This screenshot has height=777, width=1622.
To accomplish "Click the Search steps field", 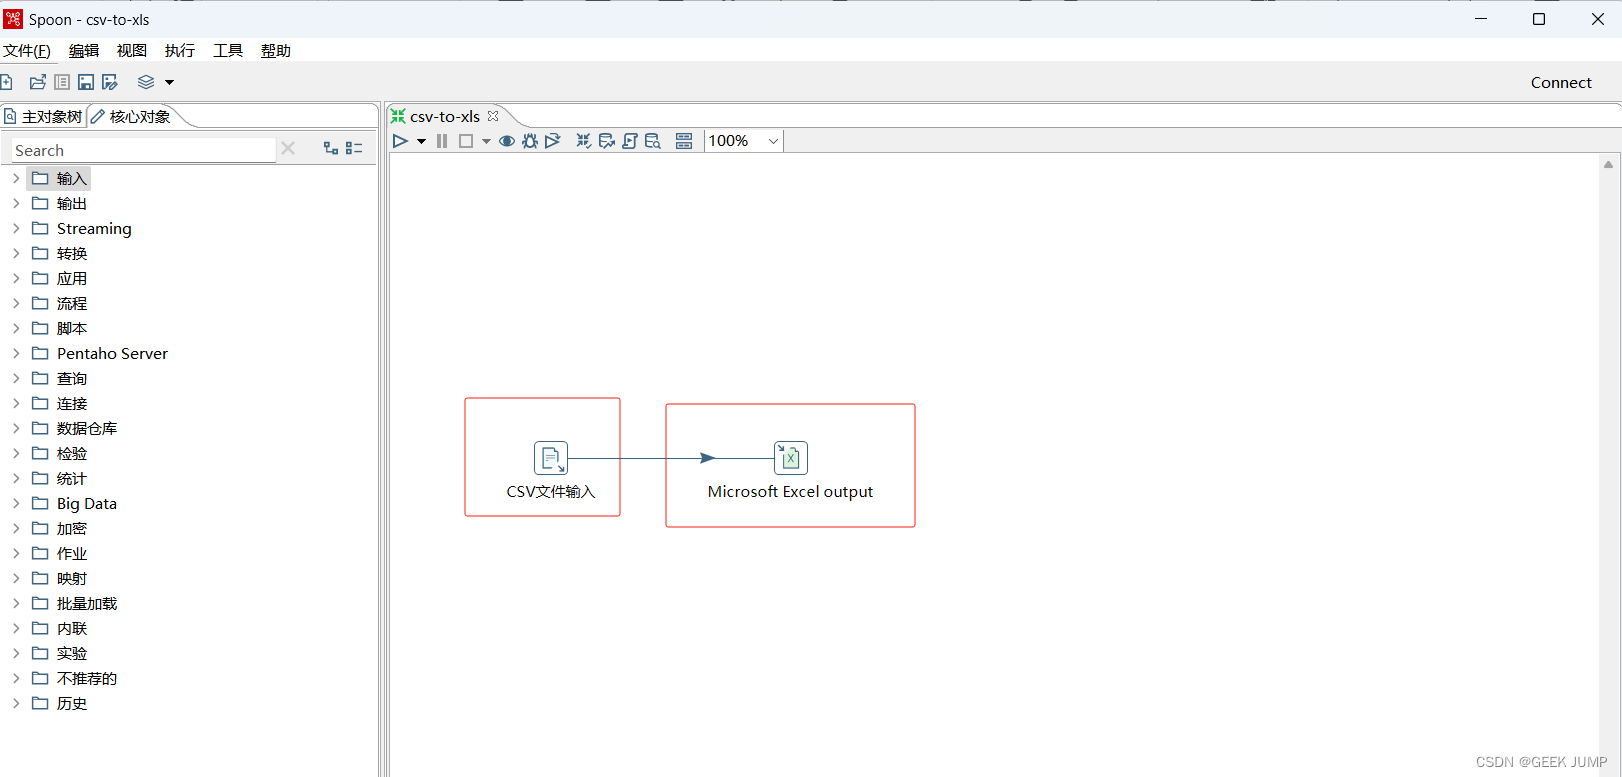I will [x=143, y=150].
